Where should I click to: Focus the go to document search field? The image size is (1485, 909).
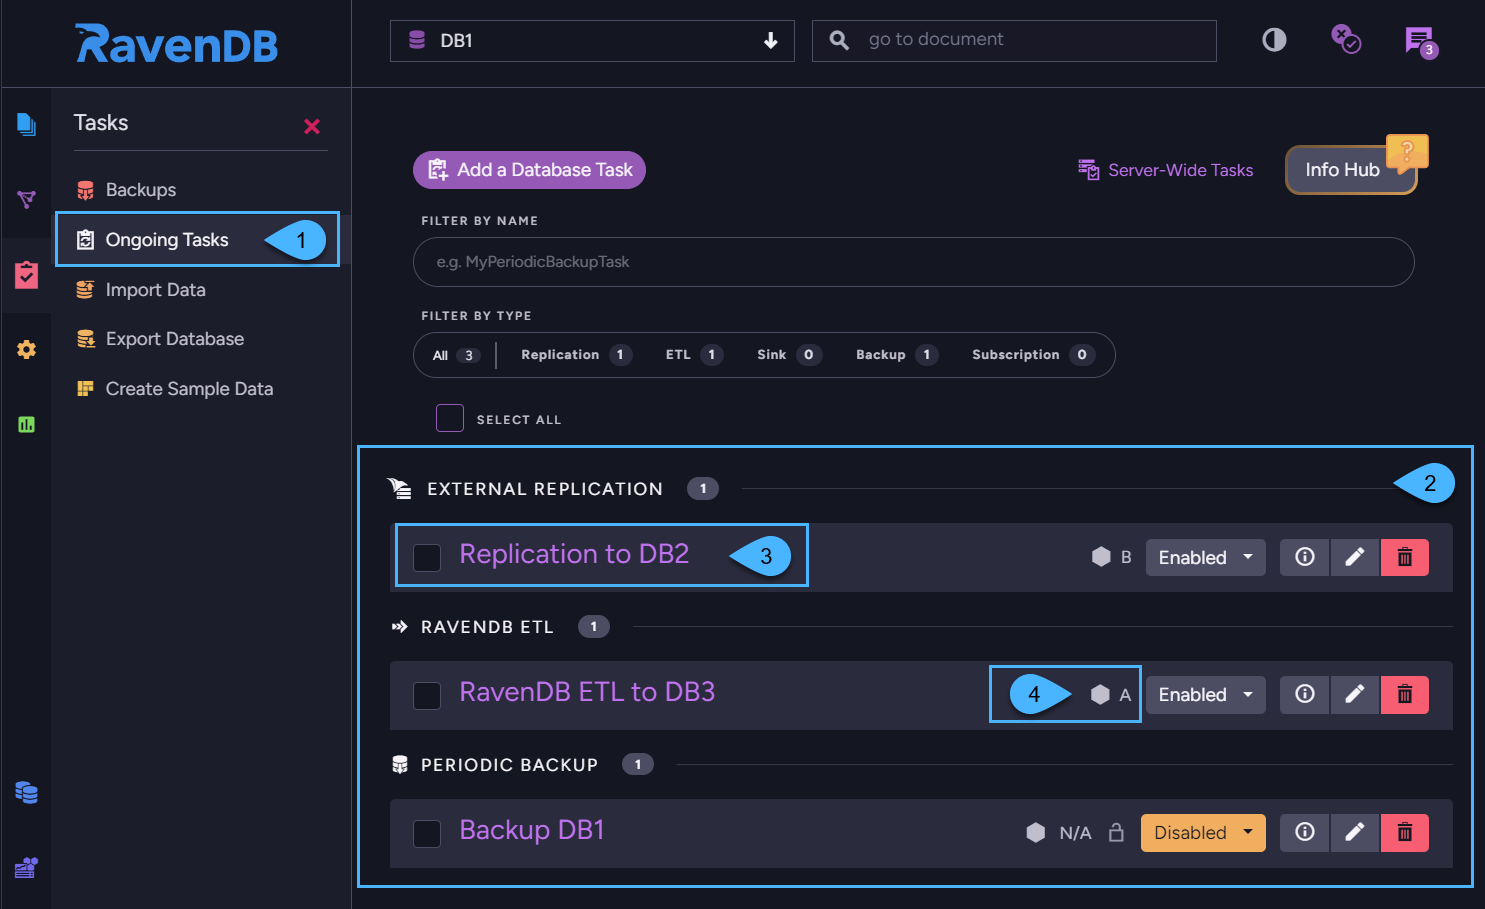click(1014, 41)
